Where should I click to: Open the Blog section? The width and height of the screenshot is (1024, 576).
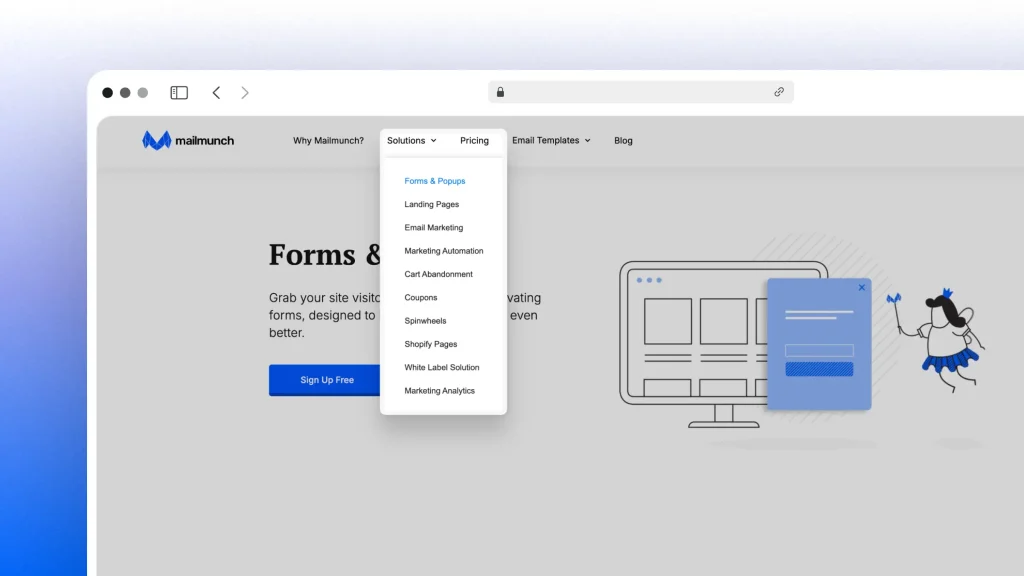point(623,140)
